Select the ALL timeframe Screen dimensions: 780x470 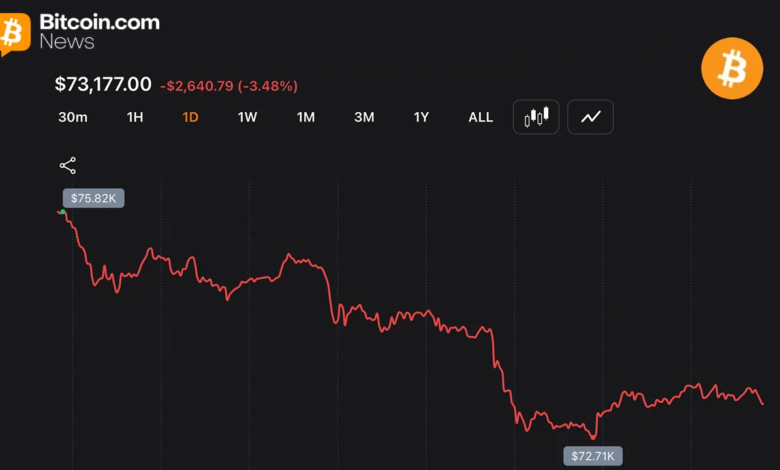(x=481, y=117)
